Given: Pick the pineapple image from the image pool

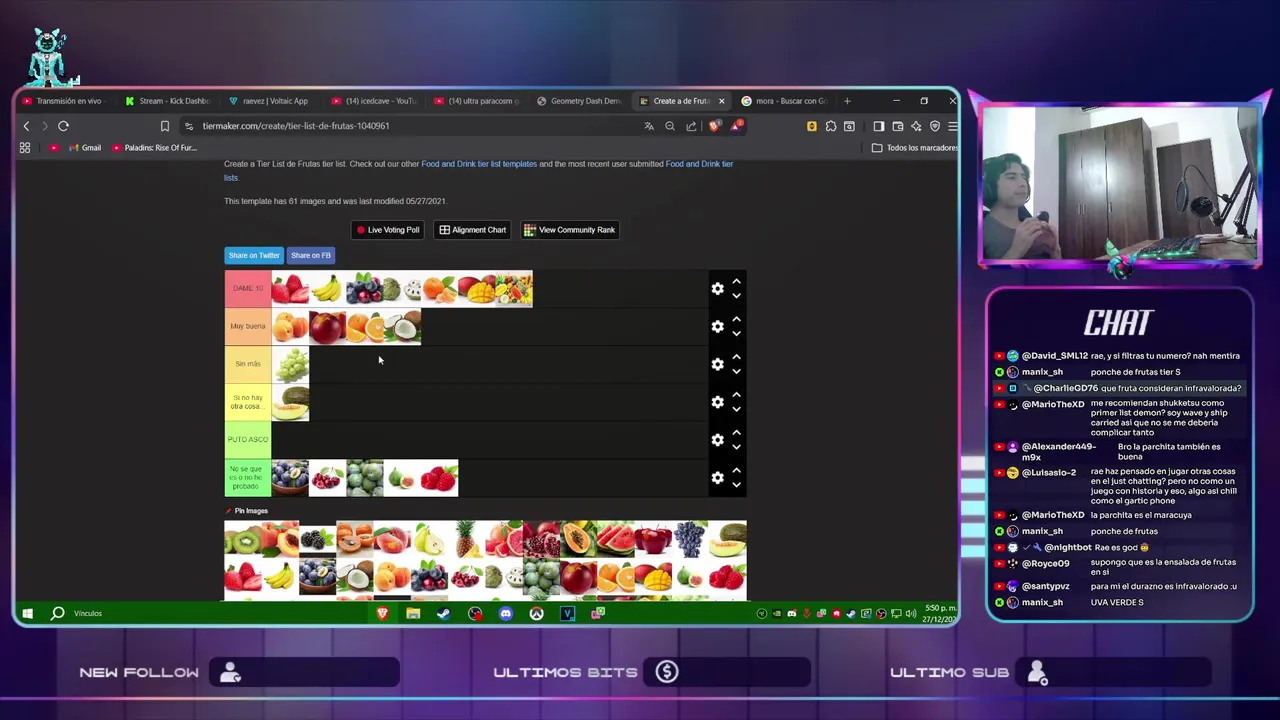Looking at the screenshot, I should pos(466,540).
